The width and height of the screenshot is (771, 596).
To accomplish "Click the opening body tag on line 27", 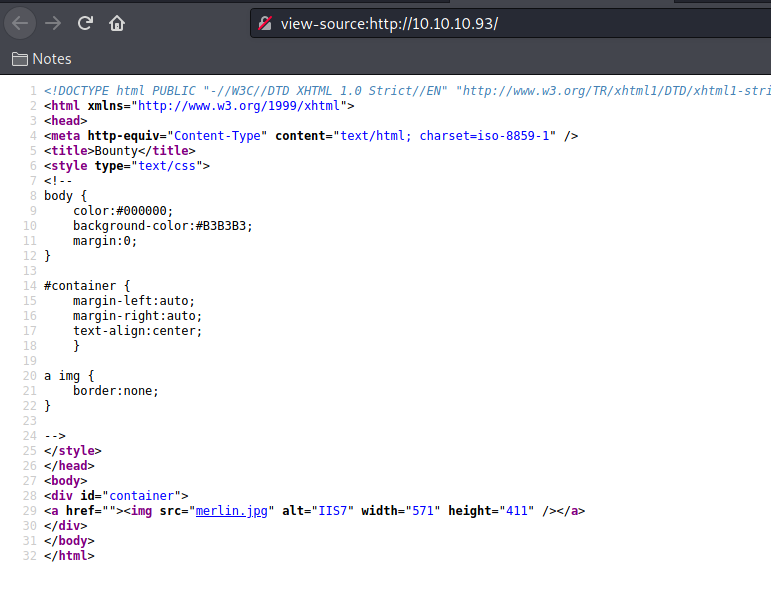I will 65,481.
